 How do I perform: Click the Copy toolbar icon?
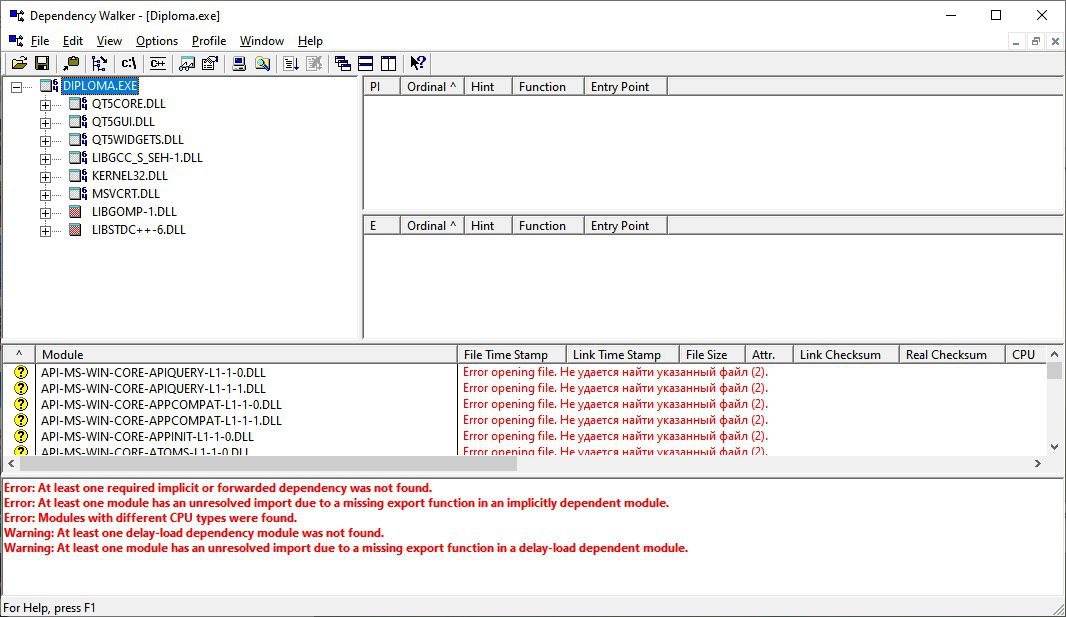coord(71,63)
